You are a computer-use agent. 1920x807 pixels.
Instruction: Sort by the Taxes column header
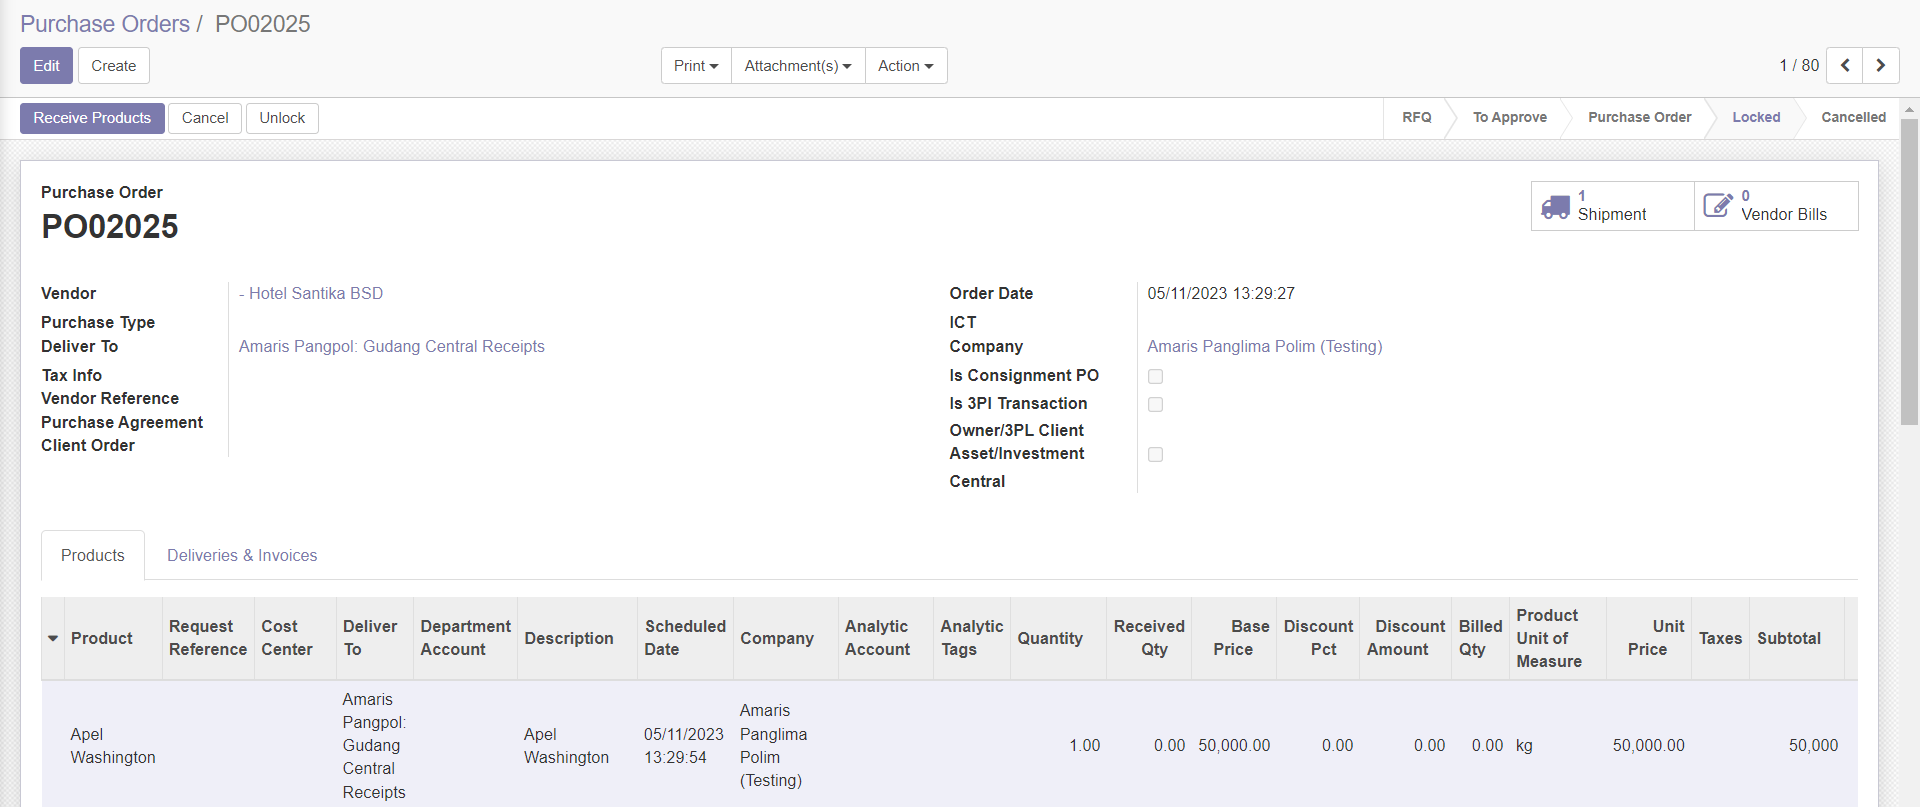point(1720,638)
